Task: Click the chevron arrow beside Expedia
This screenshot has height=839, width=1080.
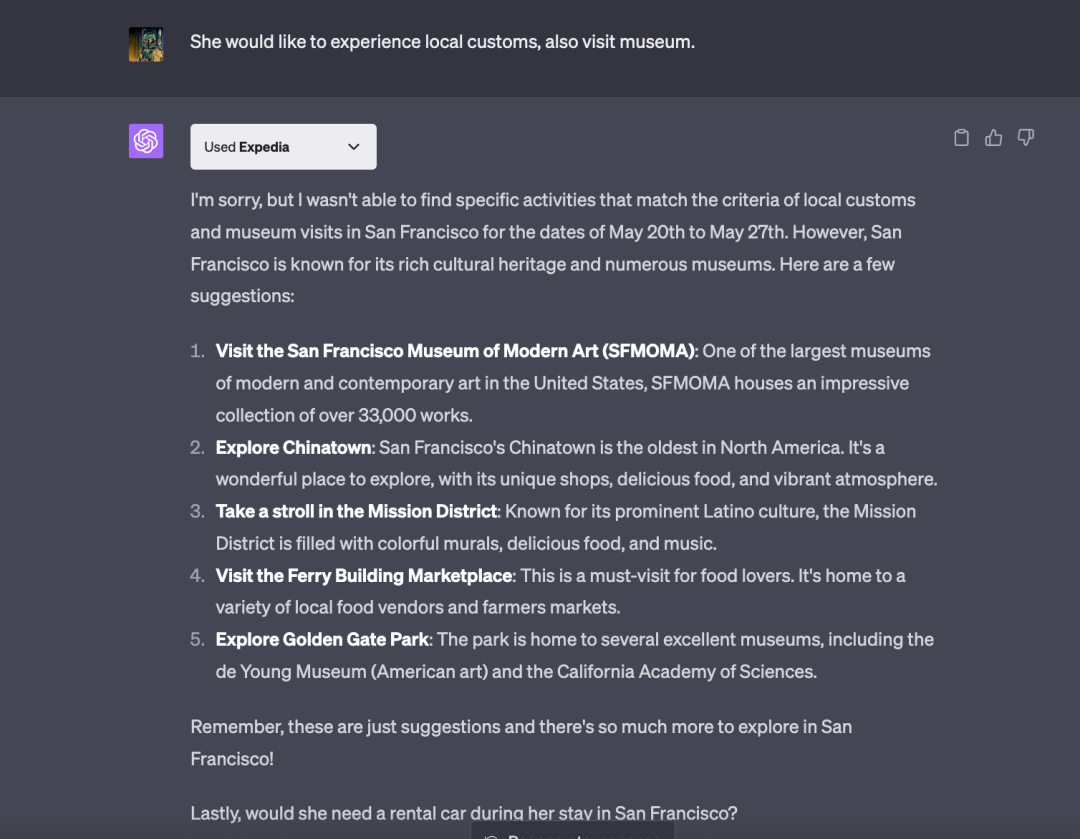Action: click(x=353, y=147)
